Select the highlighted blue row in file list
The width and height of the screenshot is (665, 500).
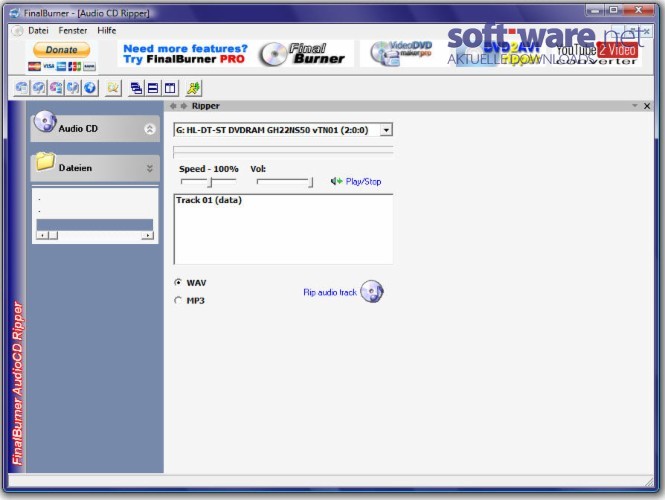pos(95,225)
